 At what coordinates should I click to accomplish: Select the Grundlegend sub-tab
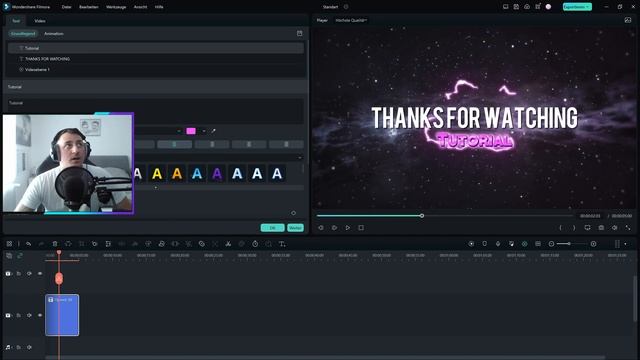(23, 34)
